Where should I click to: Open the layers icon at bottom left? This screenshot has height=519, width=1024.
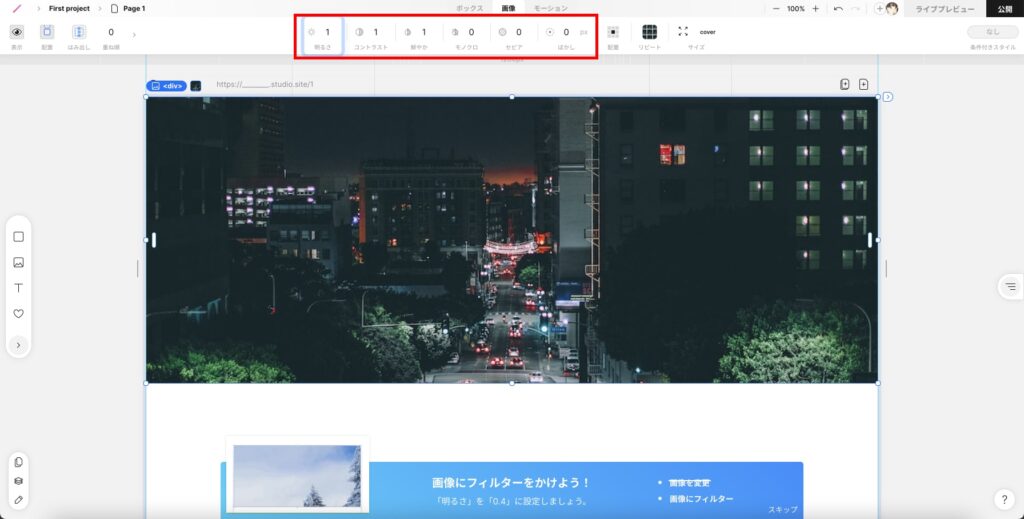[x=18, y=480]
